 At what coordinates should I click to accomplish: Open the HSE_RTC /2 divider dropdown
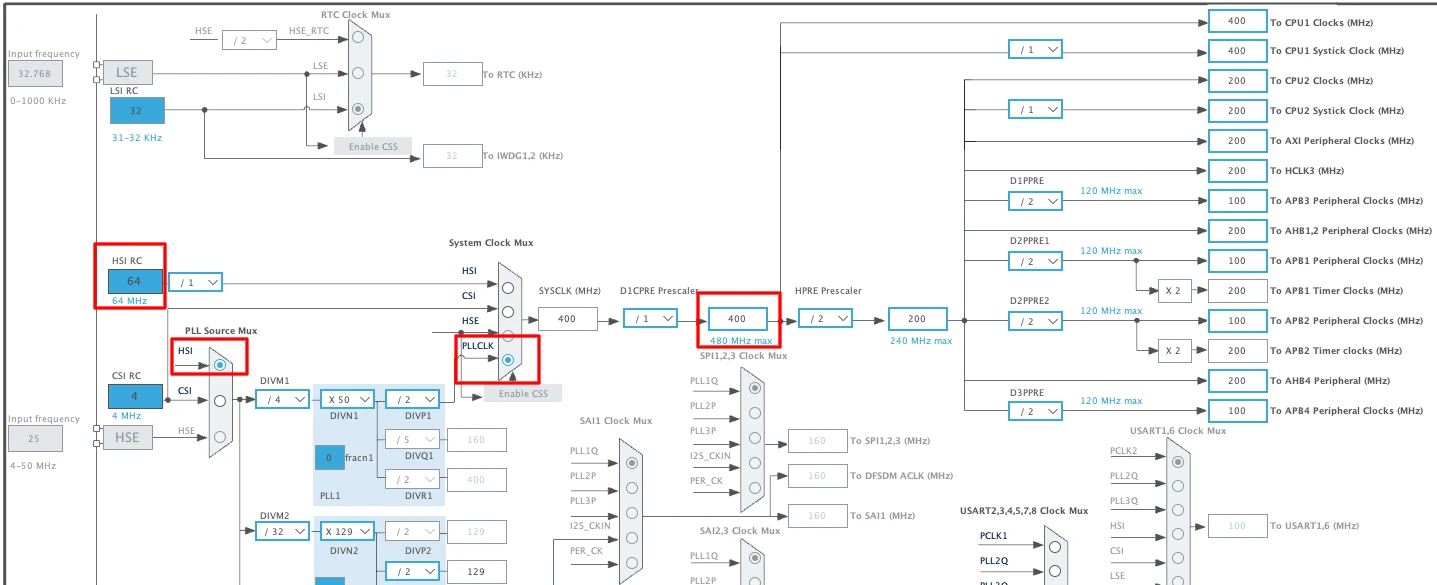click(250, 40)
